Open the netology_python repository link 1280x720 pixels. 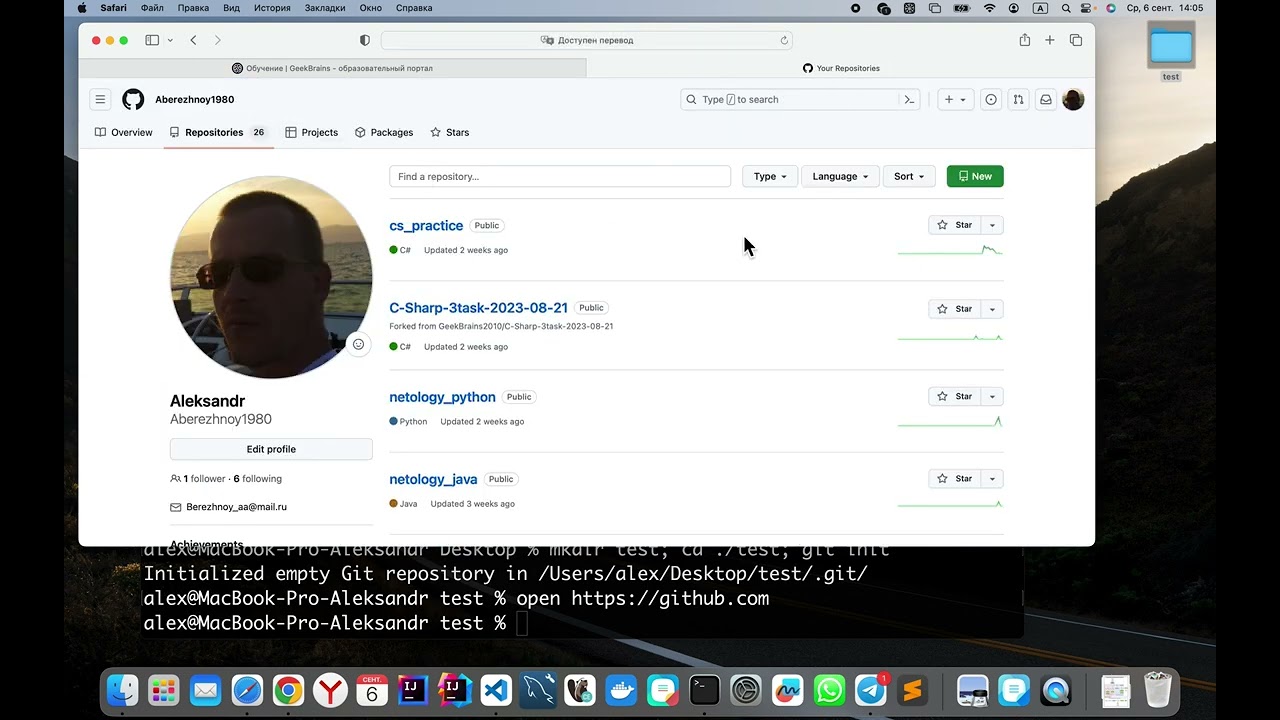(442, 397)
